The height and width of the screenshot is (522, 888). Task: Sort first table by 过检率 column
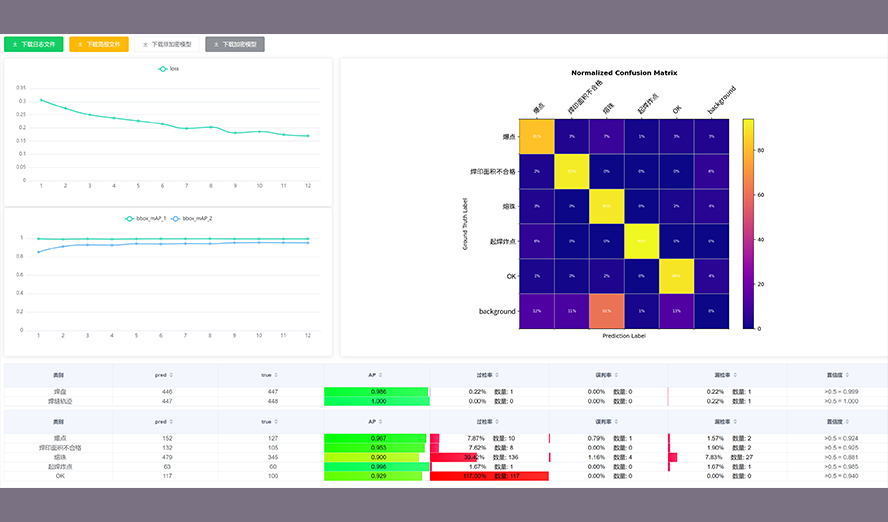click(x=498, y=376)
